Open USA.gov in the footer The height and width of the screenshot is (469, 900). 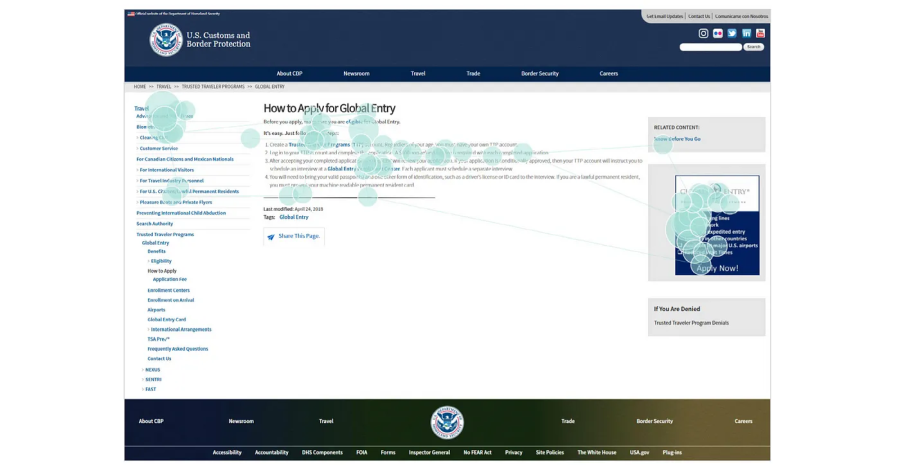pyautogui.click(x=639, y=452)
